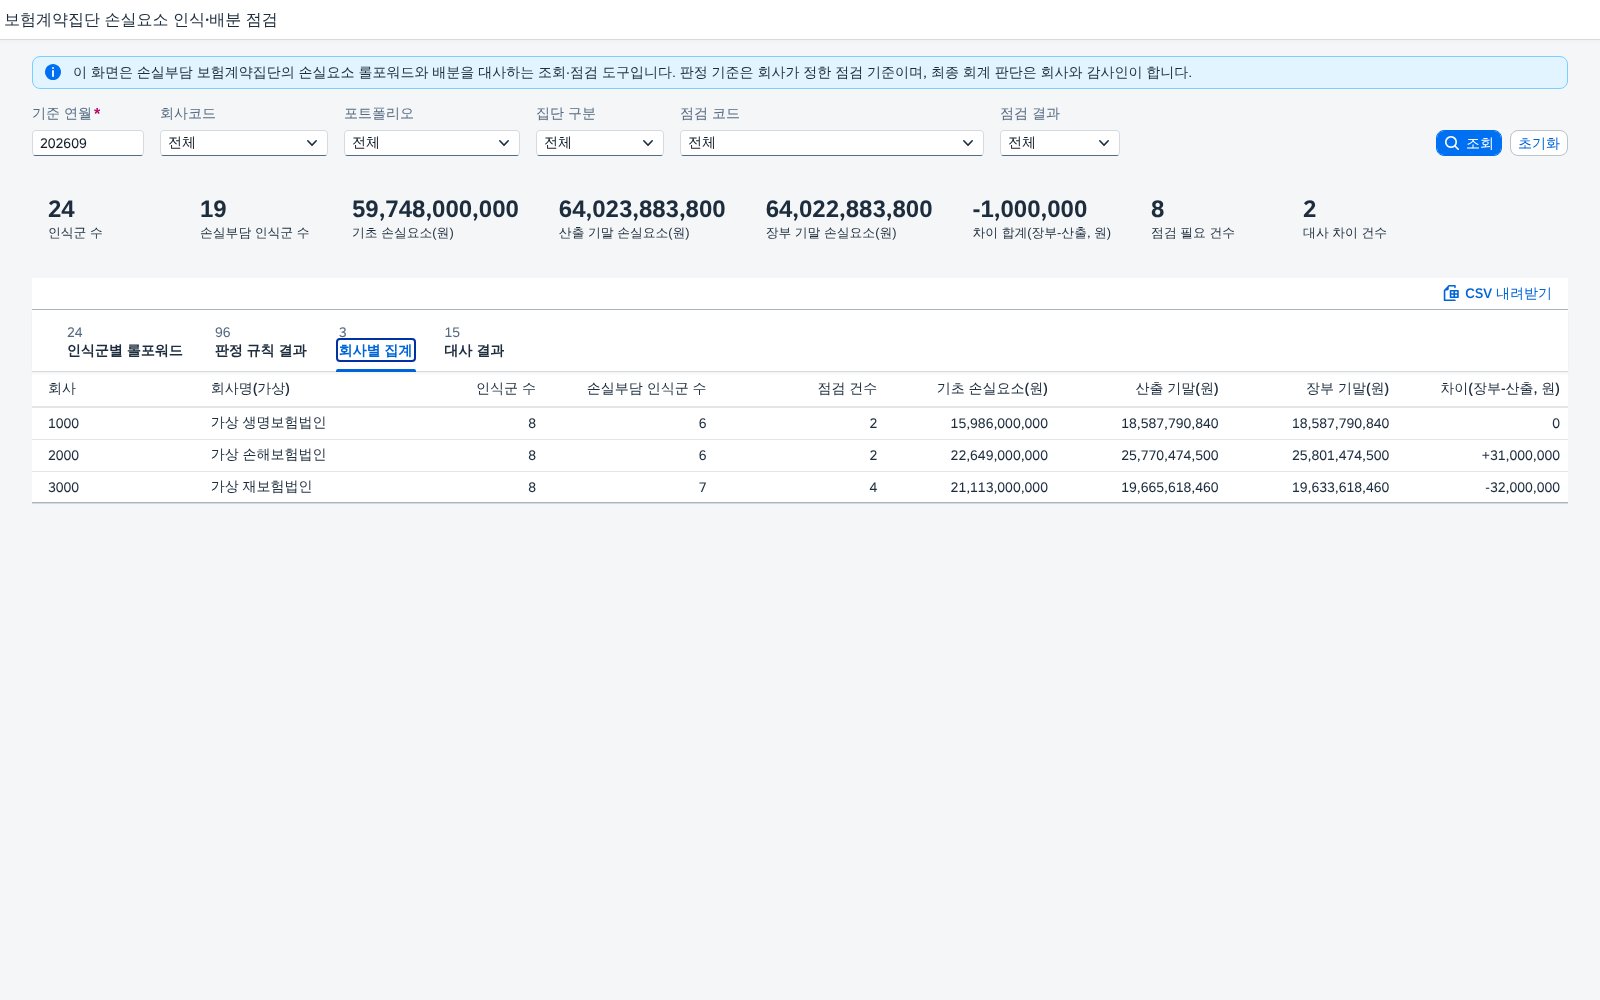Select the 회사별 집계 tab

(376, 351)
